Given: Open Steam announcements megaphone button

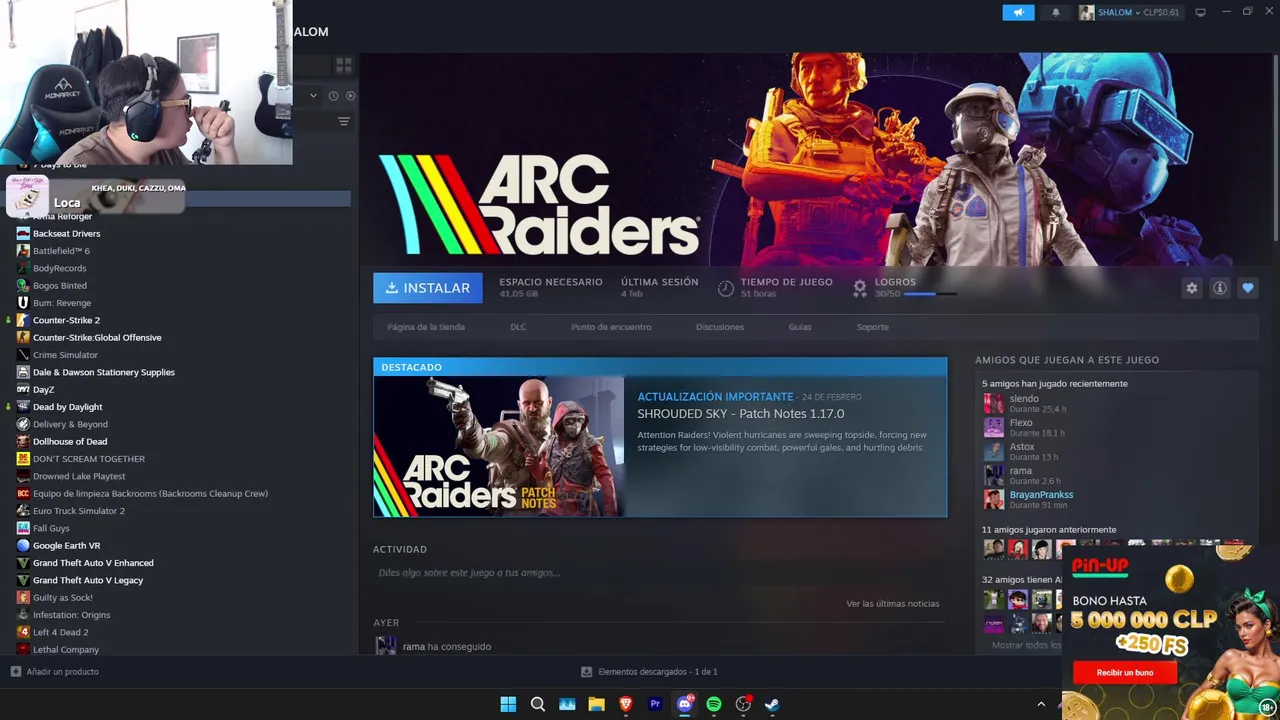Looking at the screenshot, I should click(1018, 12).
